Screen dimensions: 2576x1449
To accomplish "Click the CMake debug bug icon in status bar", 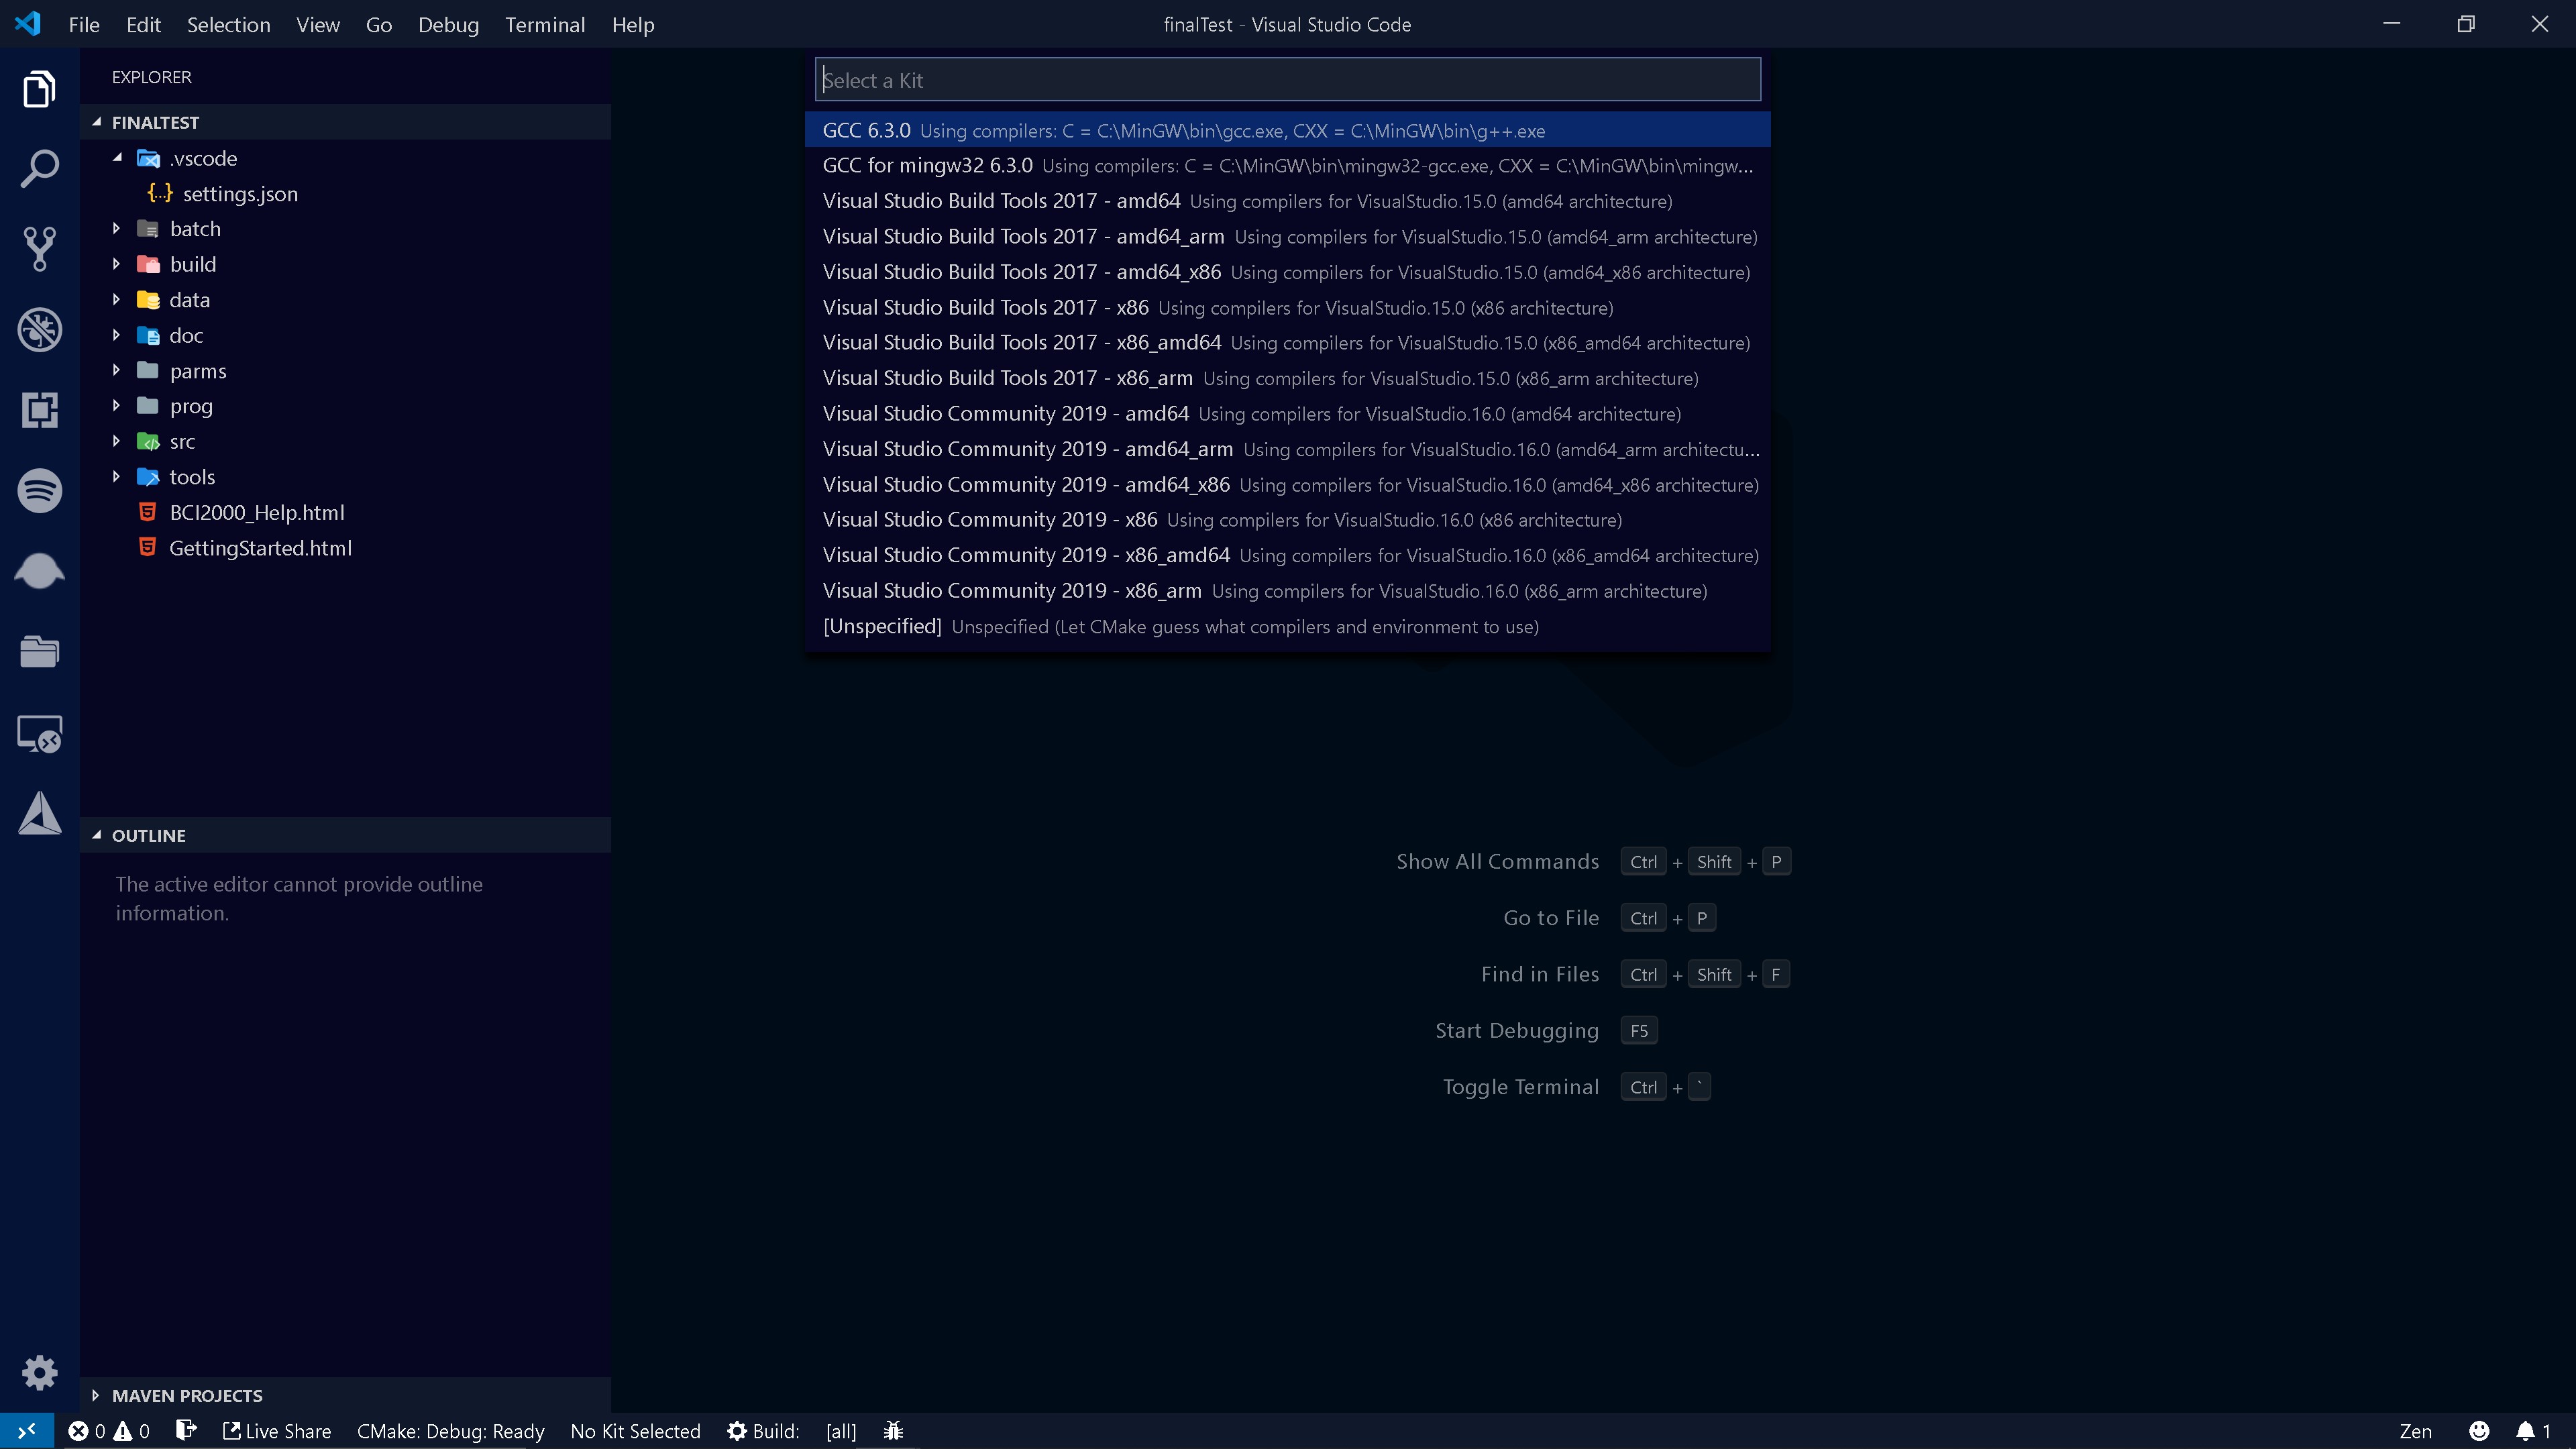I will pos(893,1431).
